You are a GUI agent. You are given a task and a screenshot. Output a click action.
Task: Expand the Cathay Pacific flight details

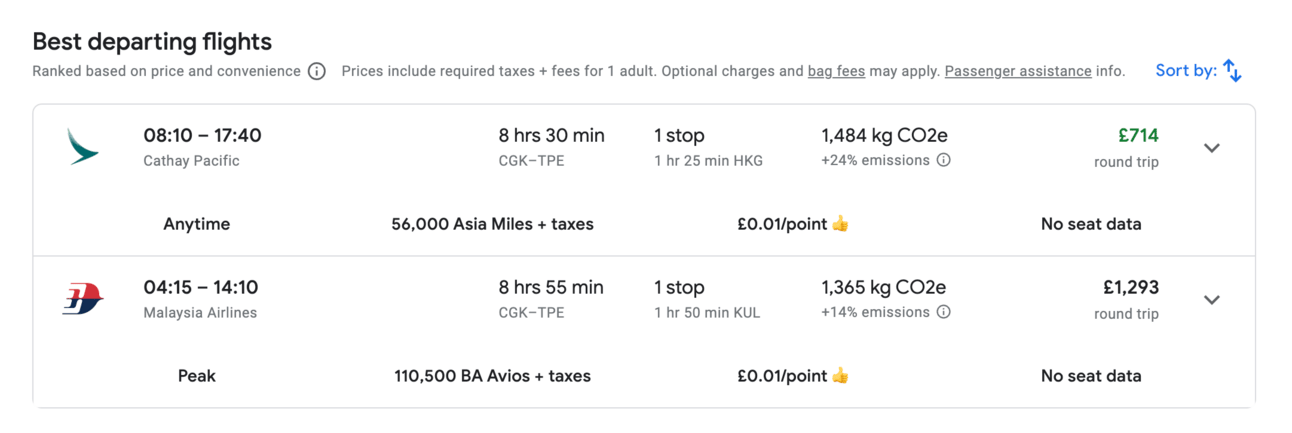point(1212,148)
